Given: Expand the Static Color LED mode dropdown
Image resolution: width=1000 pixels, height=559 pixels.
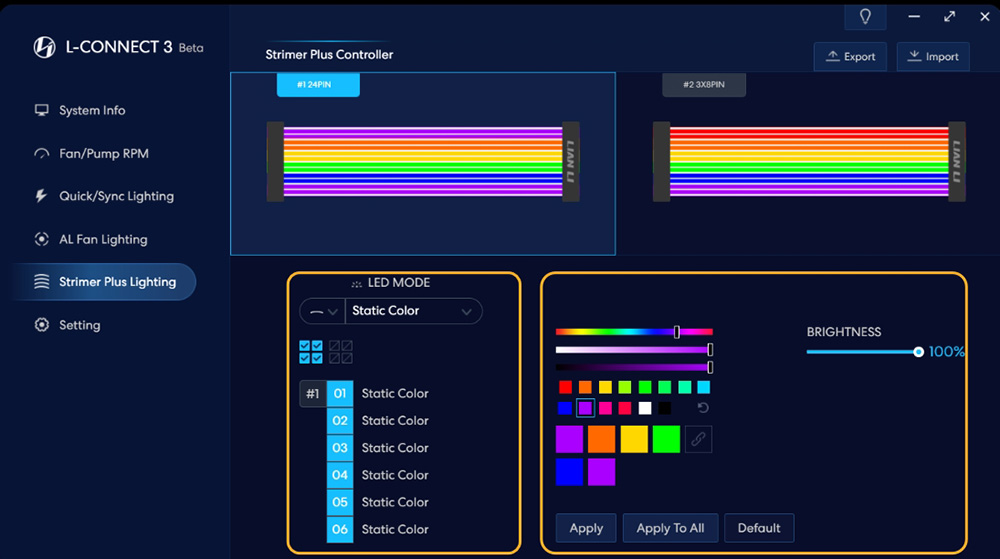Looking at the screenshot, I should [x=412, y=311].
